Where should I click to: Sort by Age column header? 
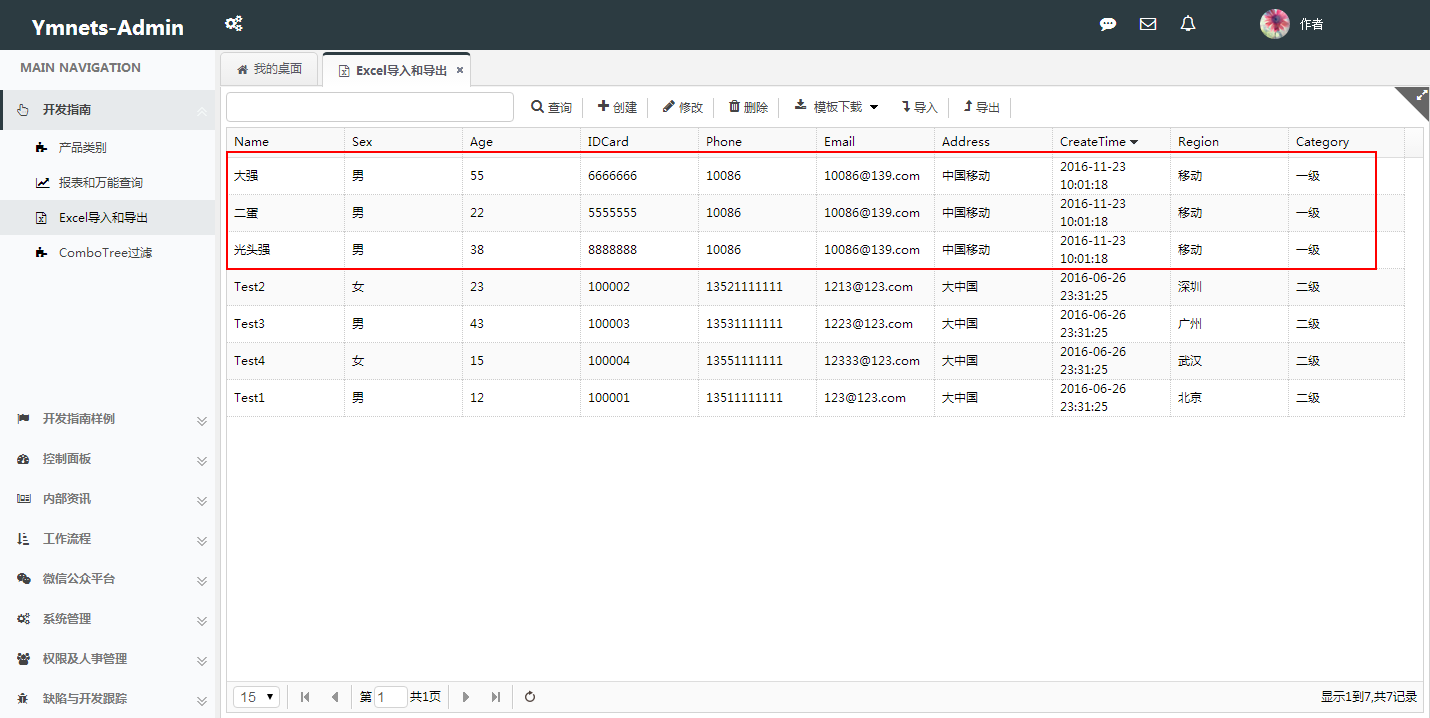click(x=522, y=142)
